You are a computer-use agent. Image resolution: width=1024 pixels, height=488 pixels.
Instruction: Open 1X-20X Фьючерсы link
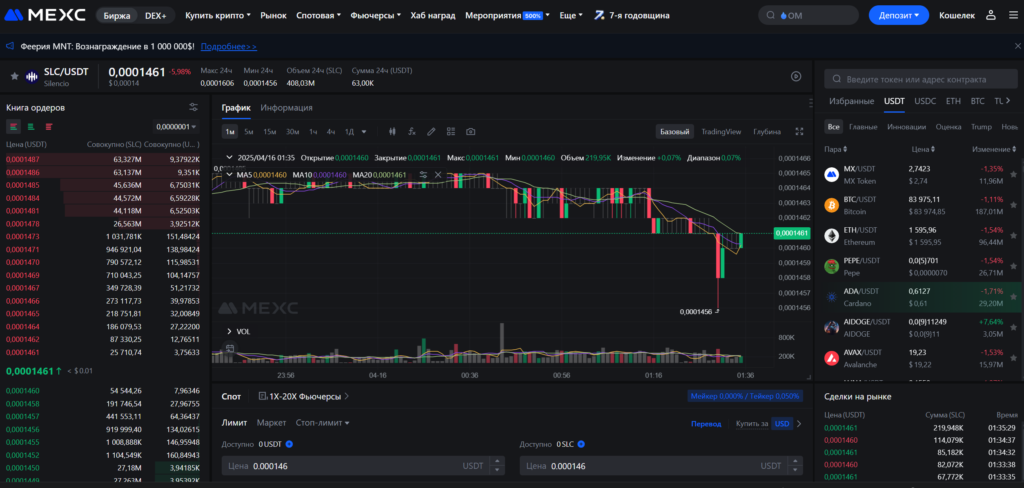point(304,396)
